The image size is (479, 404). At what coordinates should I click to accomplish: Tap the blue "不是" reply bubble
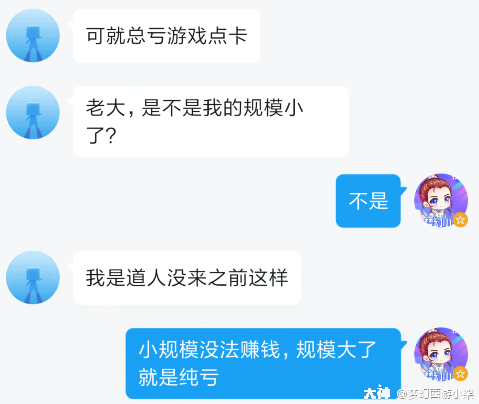pos(368,201)
